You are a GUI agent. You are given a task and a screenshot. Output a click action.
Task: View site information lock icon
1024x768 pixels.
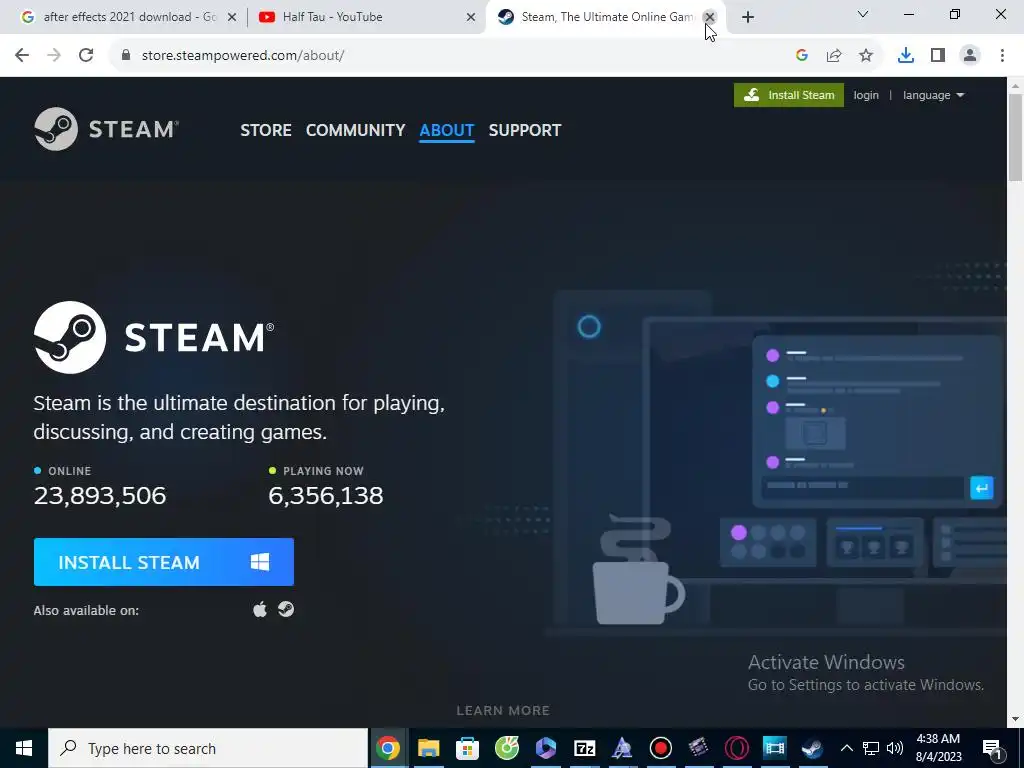(x=126, y=56)
